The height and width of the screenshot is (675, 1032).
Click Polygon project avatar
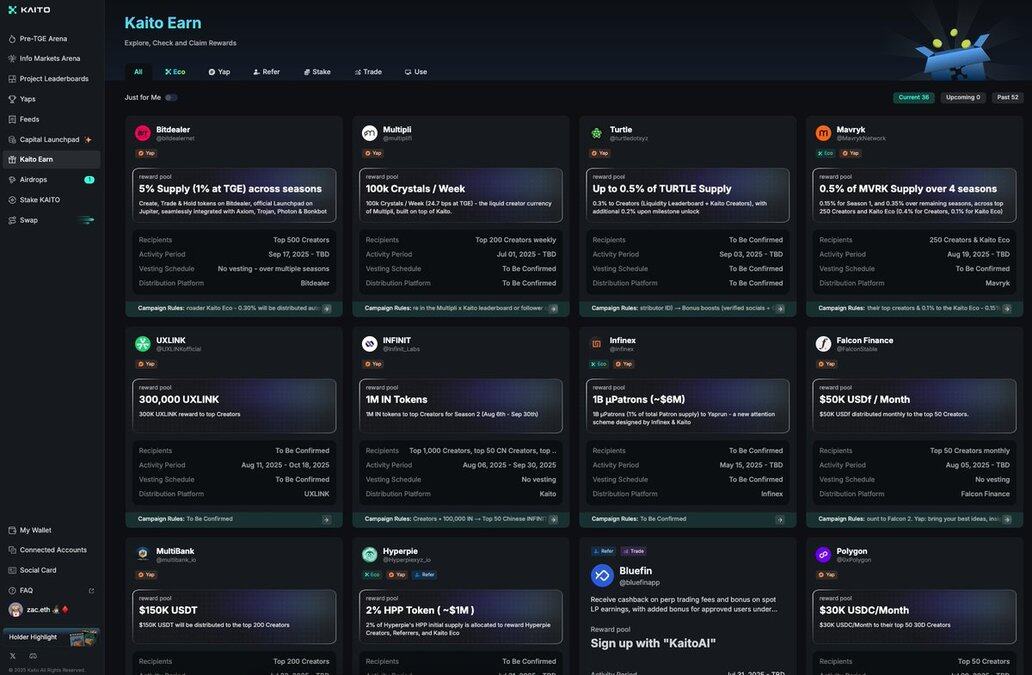pyautogui.click(x=823, y=555)
